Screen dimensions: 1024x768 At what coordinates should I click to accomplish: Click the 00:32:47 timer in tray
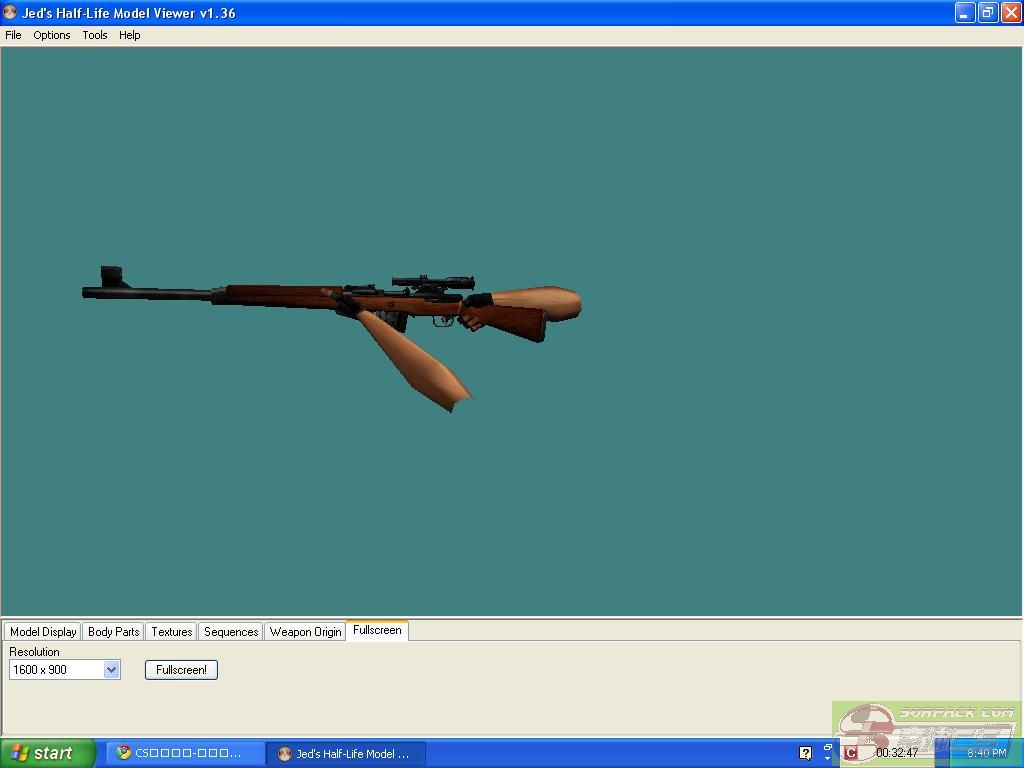coord(897,753)
